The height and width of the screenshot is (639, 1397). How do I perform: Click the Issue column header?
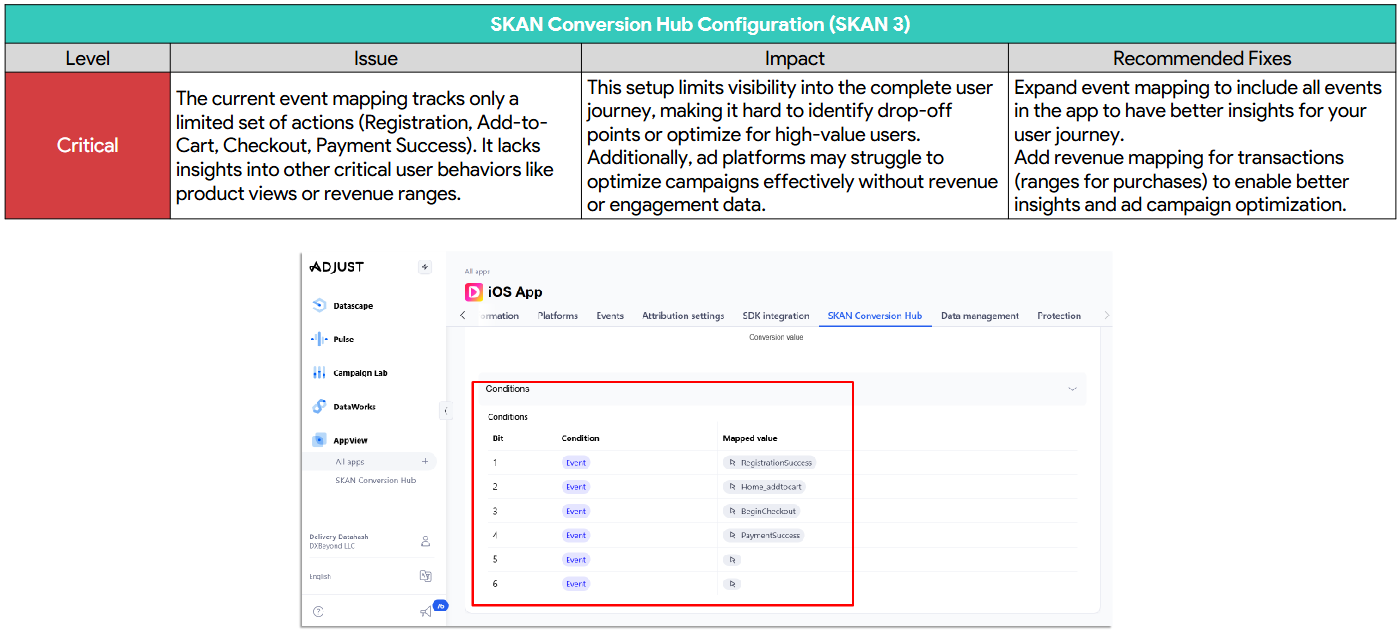[376, 58]
